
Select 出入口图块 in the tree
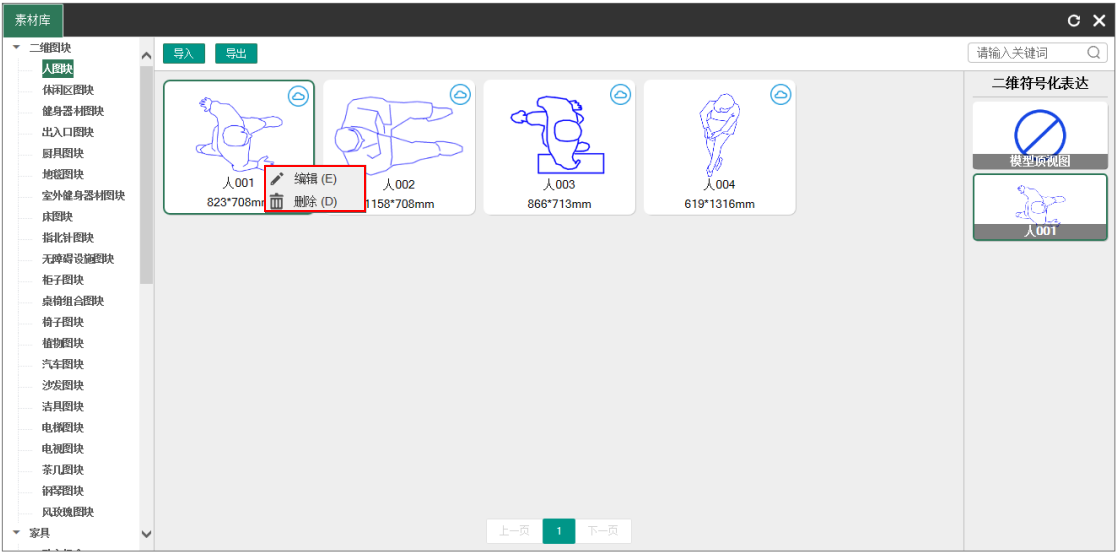click(x=68, y=132)
